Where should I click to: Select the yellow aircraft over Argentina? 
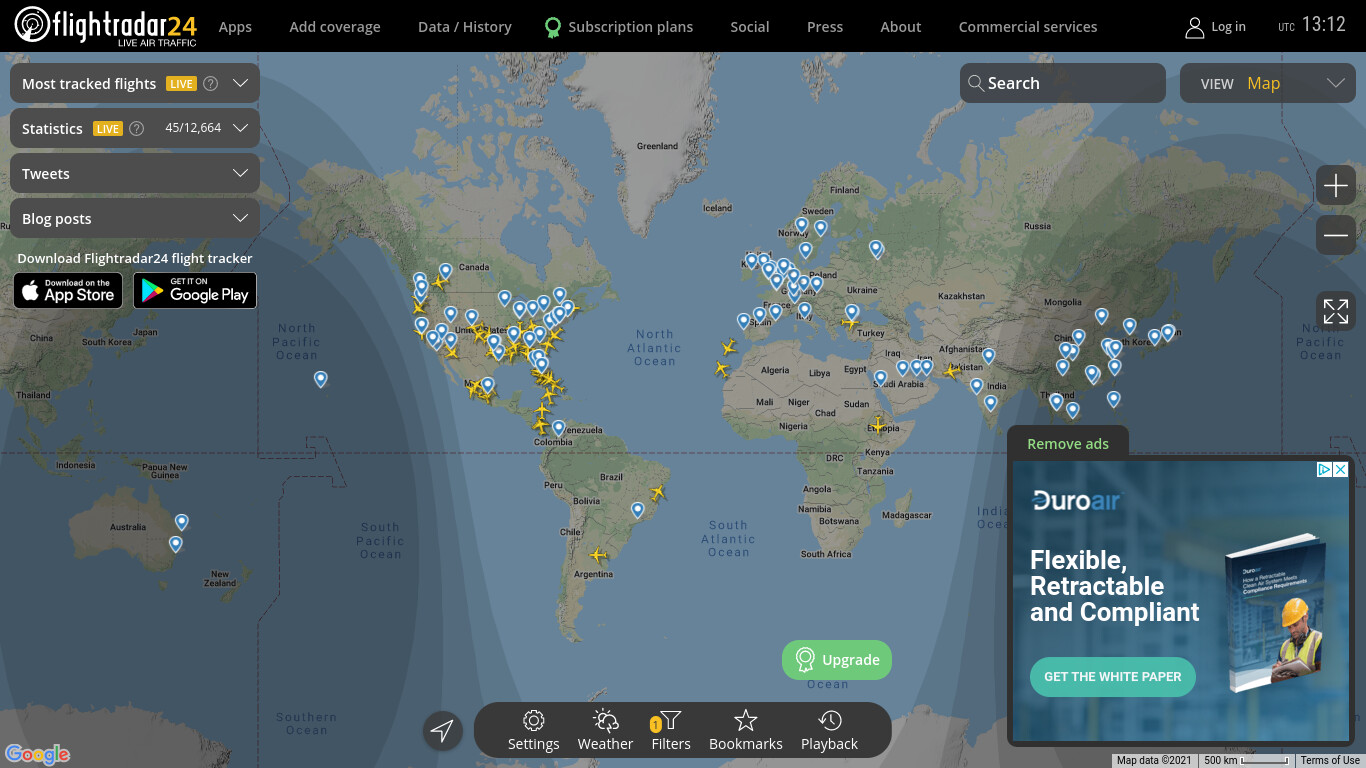point(598,555)
